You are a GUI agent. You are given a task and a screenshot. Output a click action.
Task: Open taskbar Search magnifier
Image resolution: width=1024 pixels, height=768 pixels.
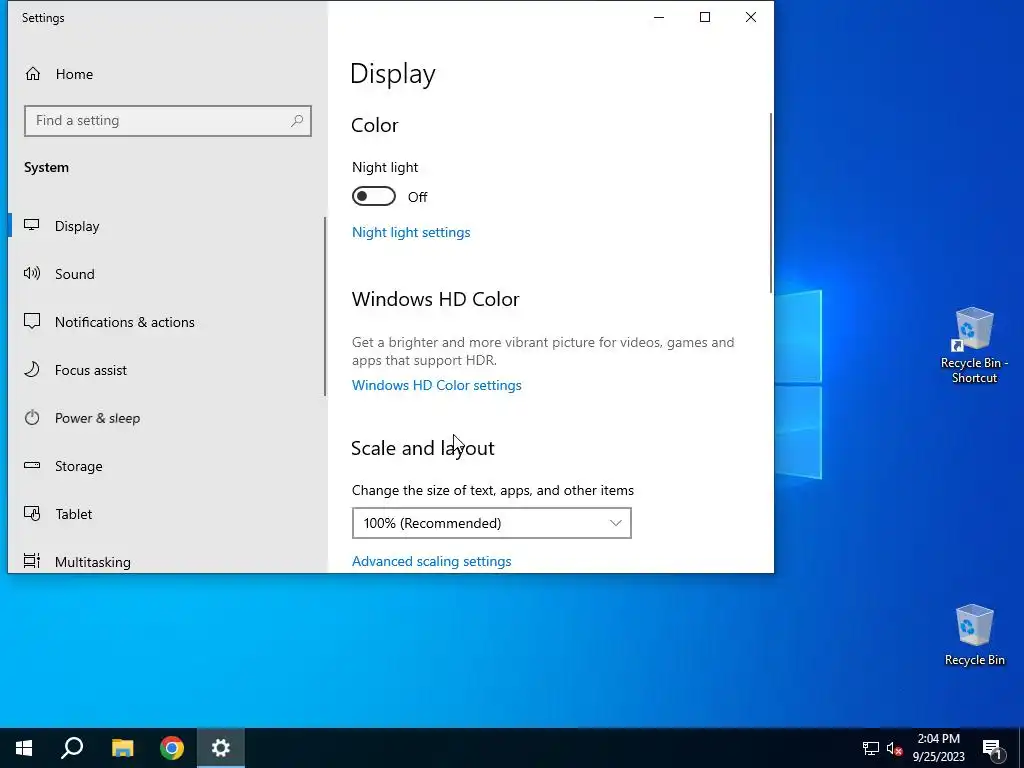[72, 748]
